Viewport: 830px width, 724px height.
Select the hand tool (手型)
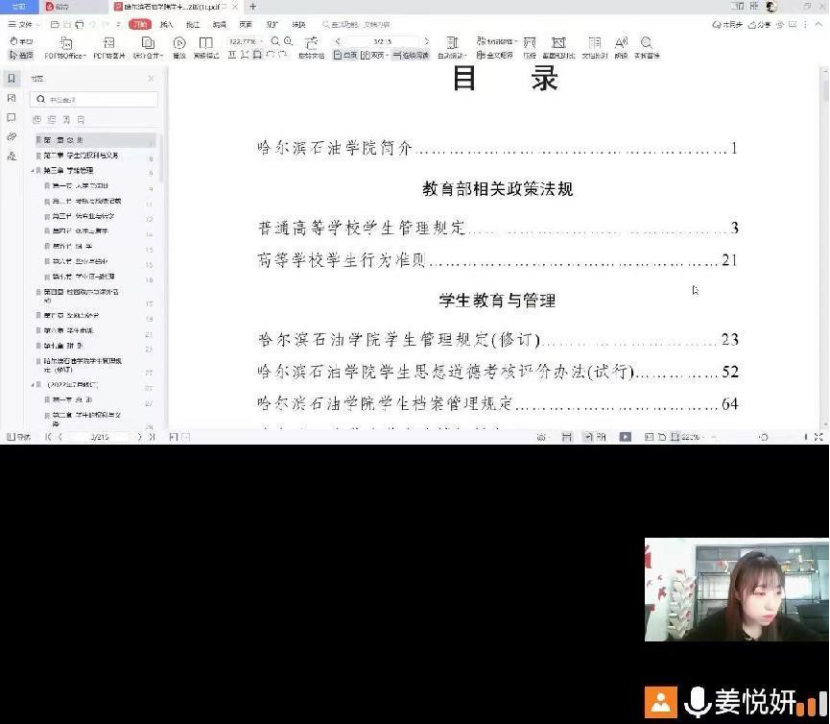tap(20, 42)
